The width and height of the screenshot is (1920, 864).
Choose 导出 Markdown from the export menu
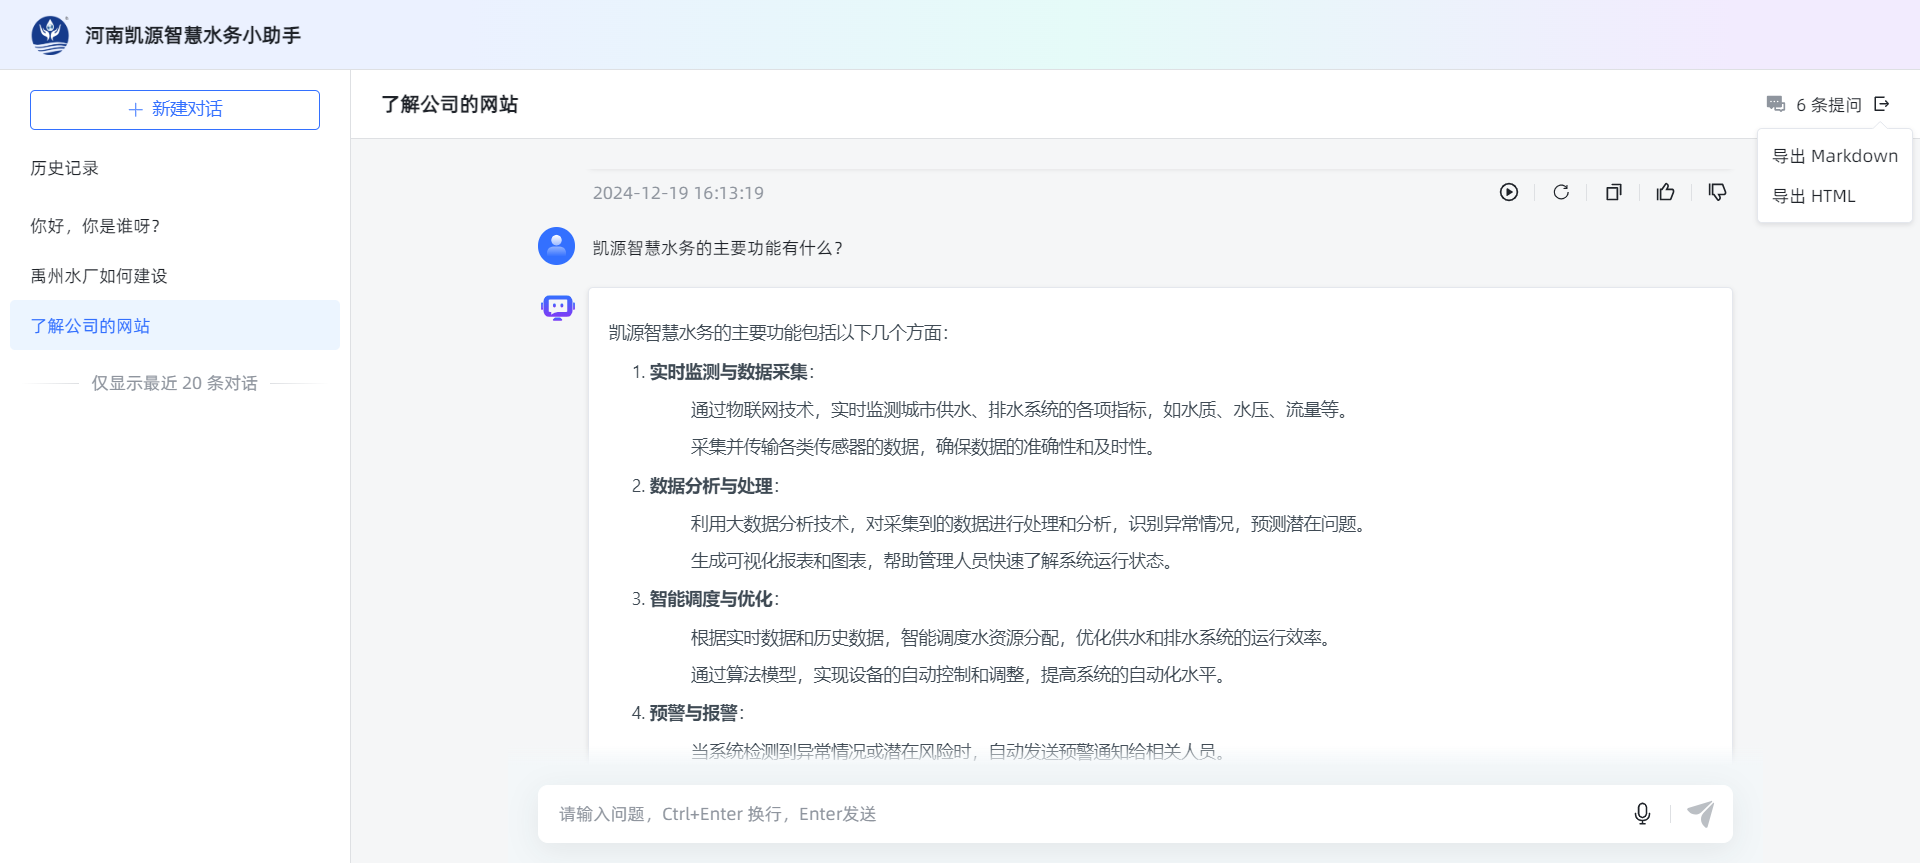click(1835, 156)
